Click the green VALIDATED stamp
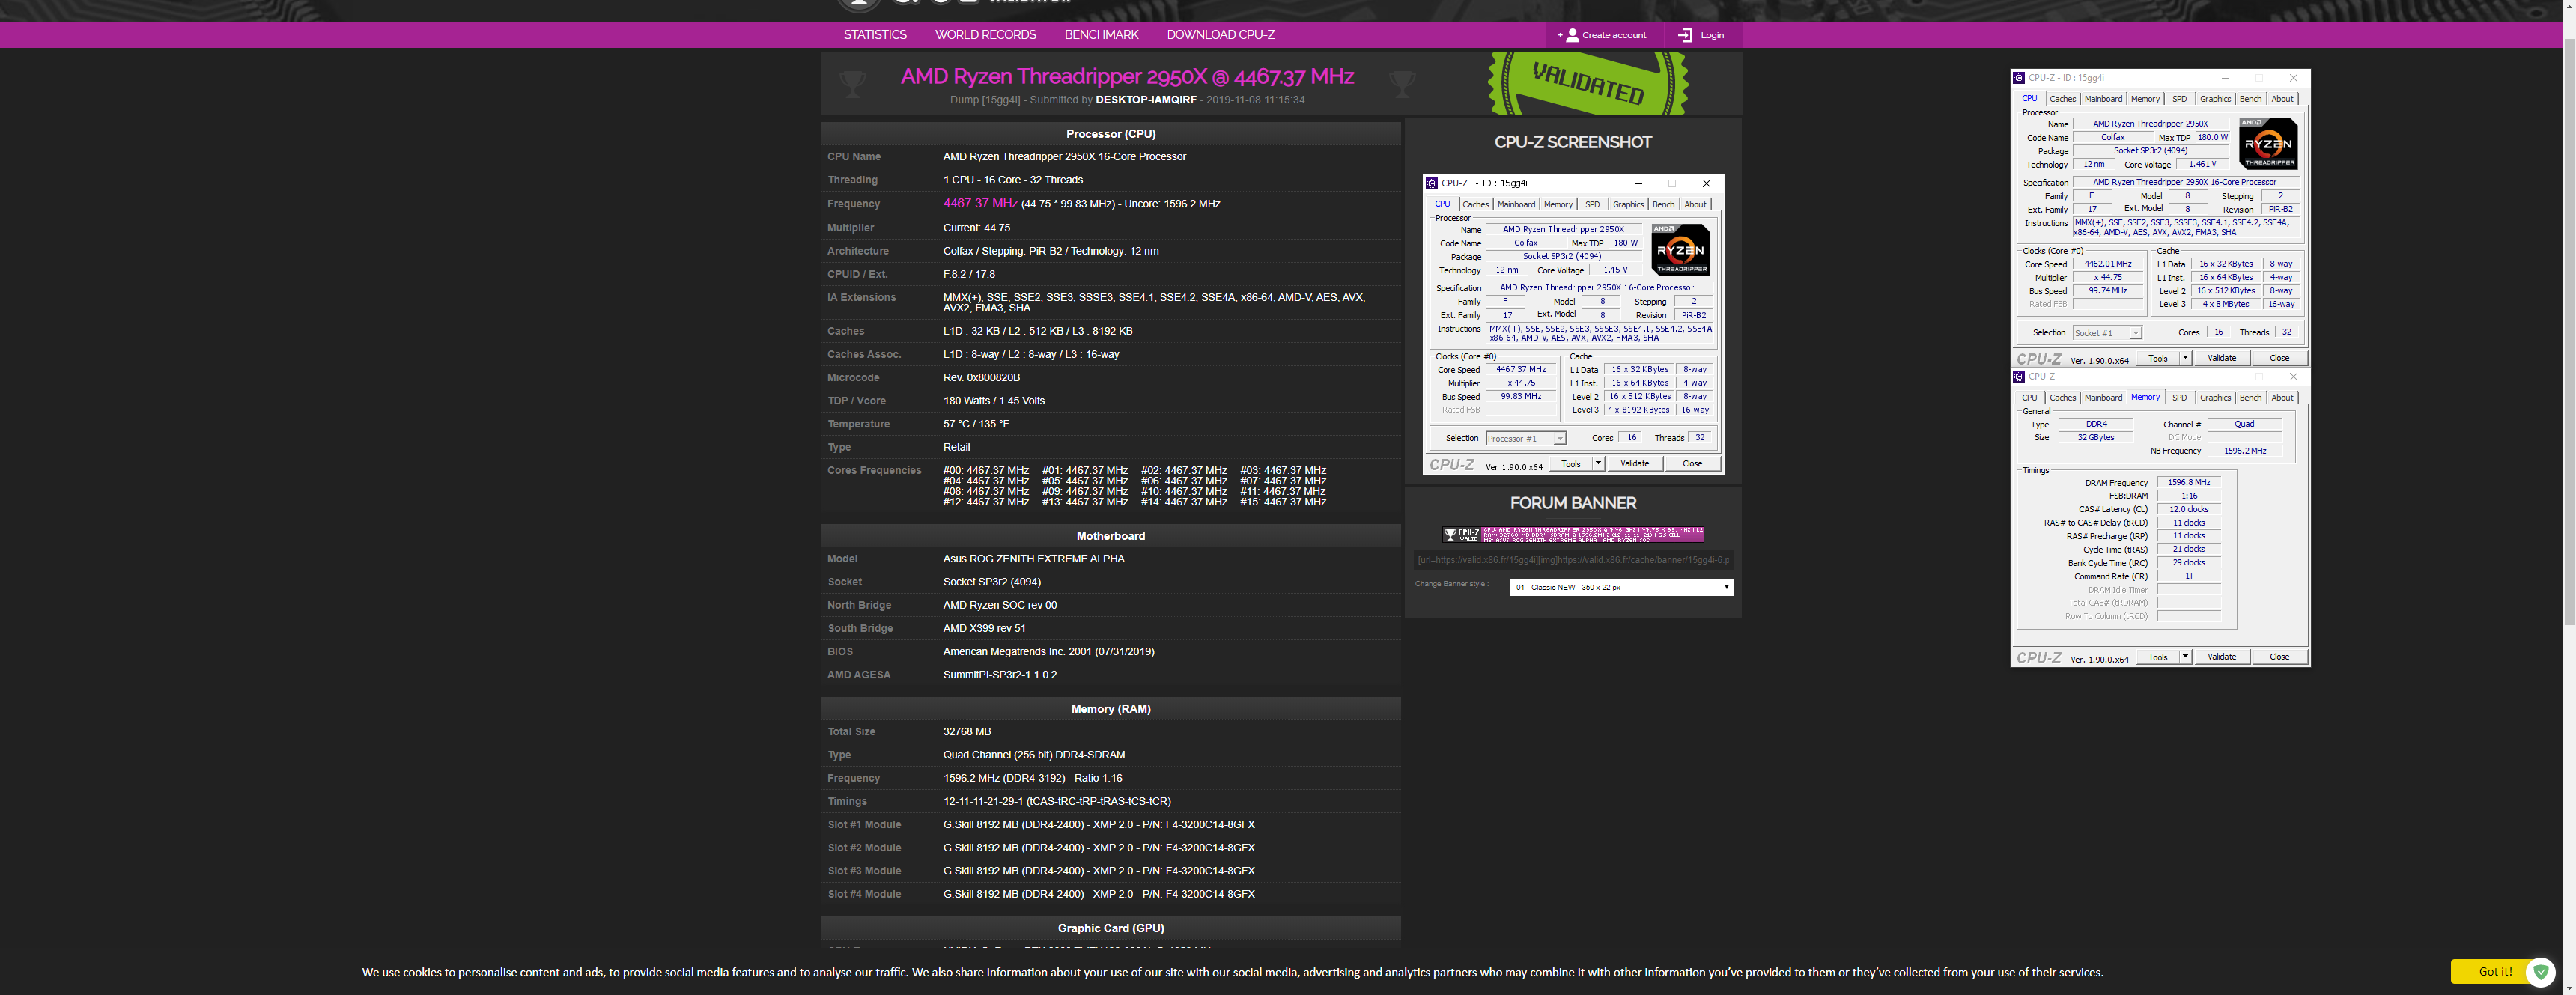The image size is (2576, 995). [x=1588, y=84]
